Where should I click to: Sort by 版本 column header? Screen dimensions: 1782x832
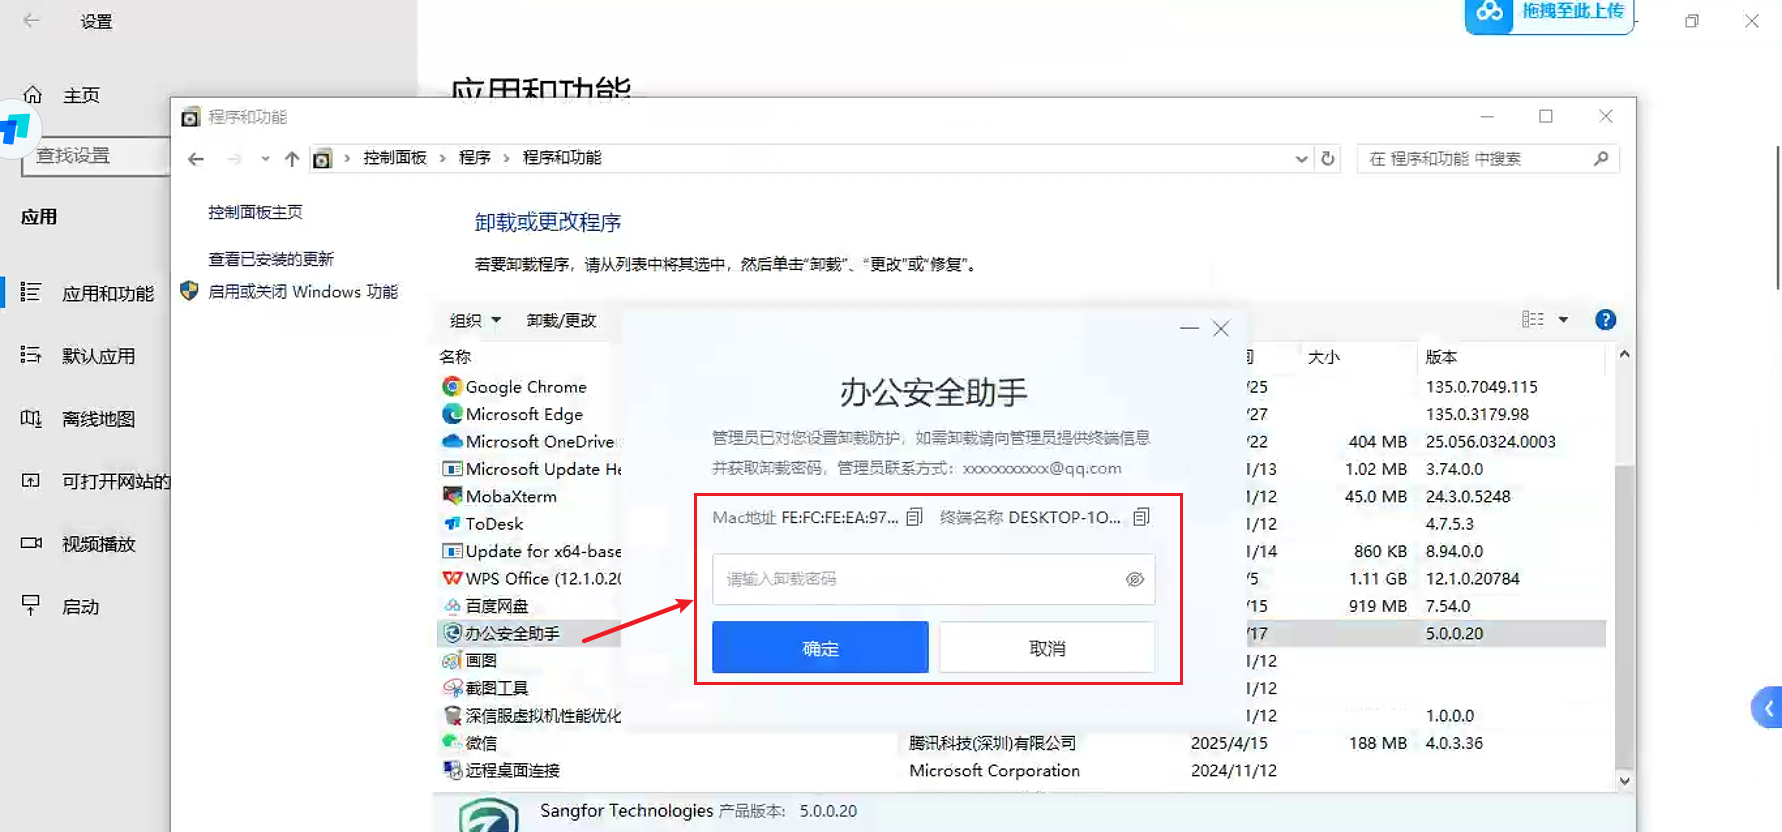coord(1442,357)
